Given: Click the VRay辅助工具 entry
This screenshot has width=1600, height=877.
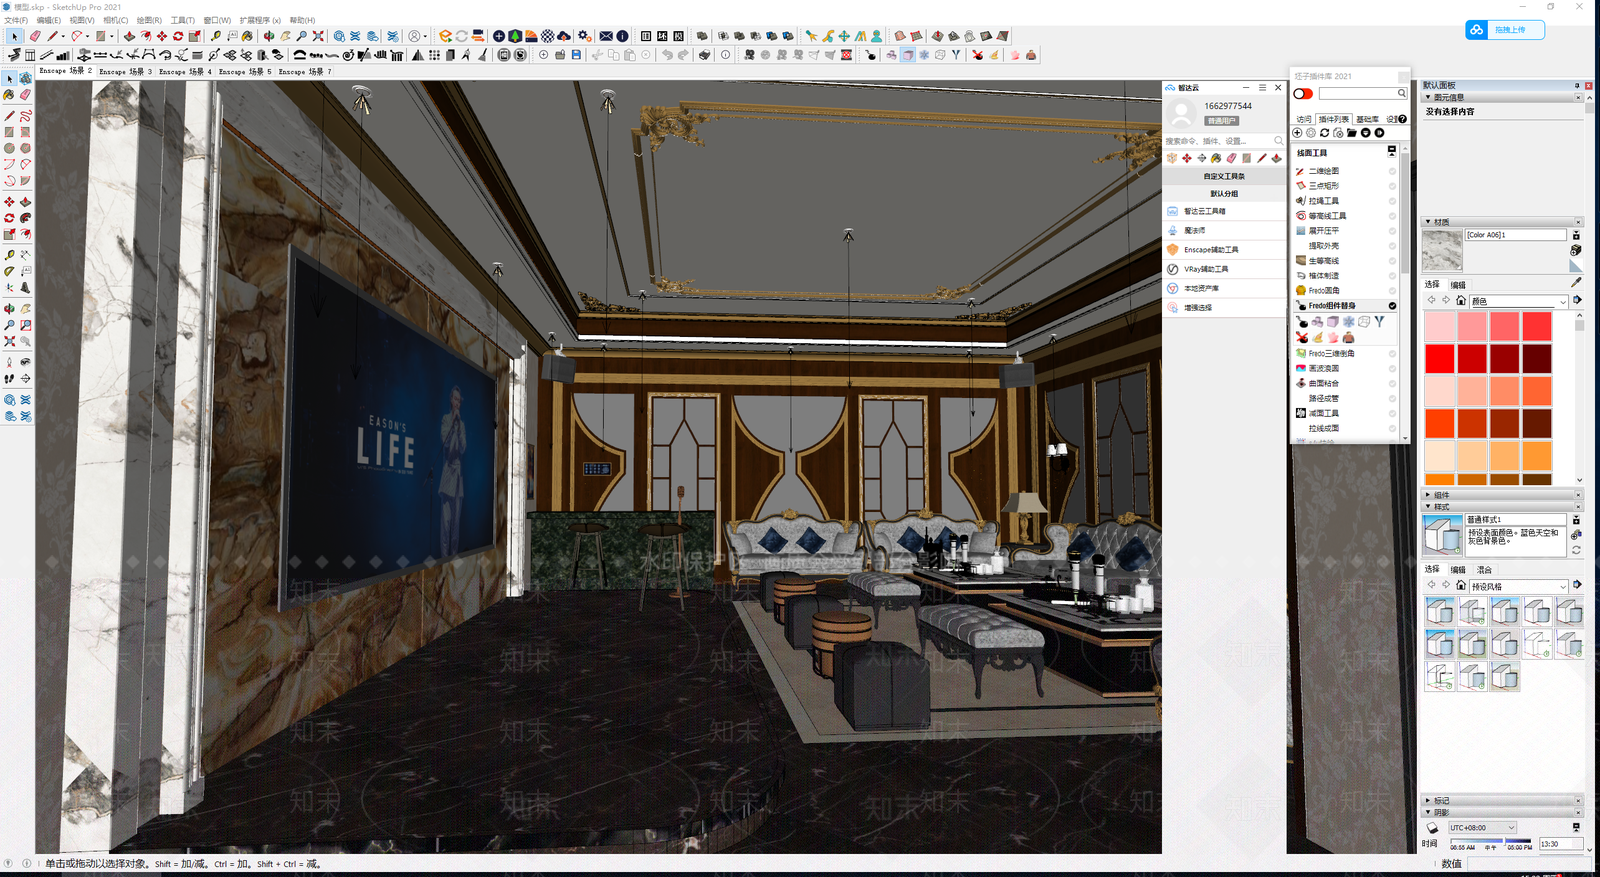Looking at the screenshot, I should 1223,269.
